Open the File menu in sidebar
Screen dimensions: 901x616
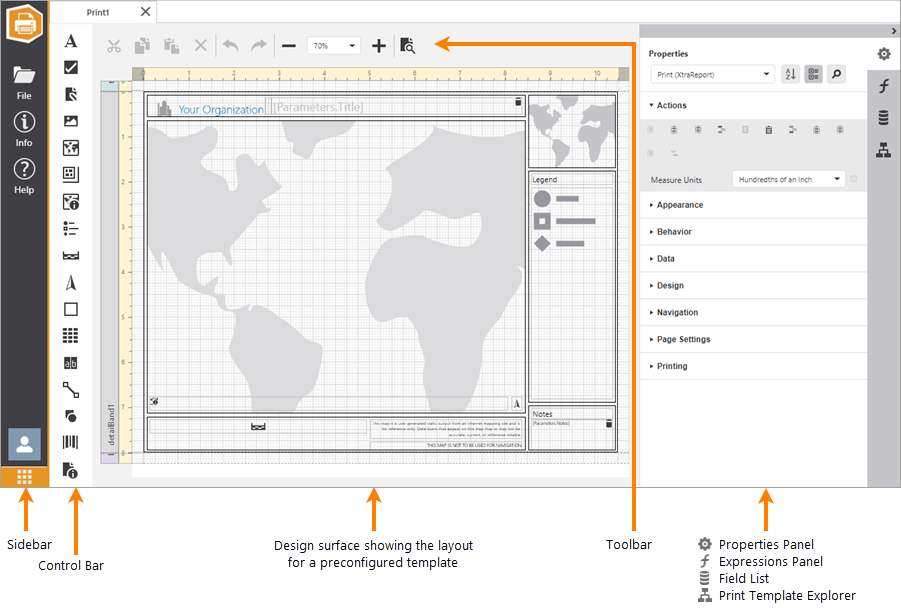tap(24, 81)
